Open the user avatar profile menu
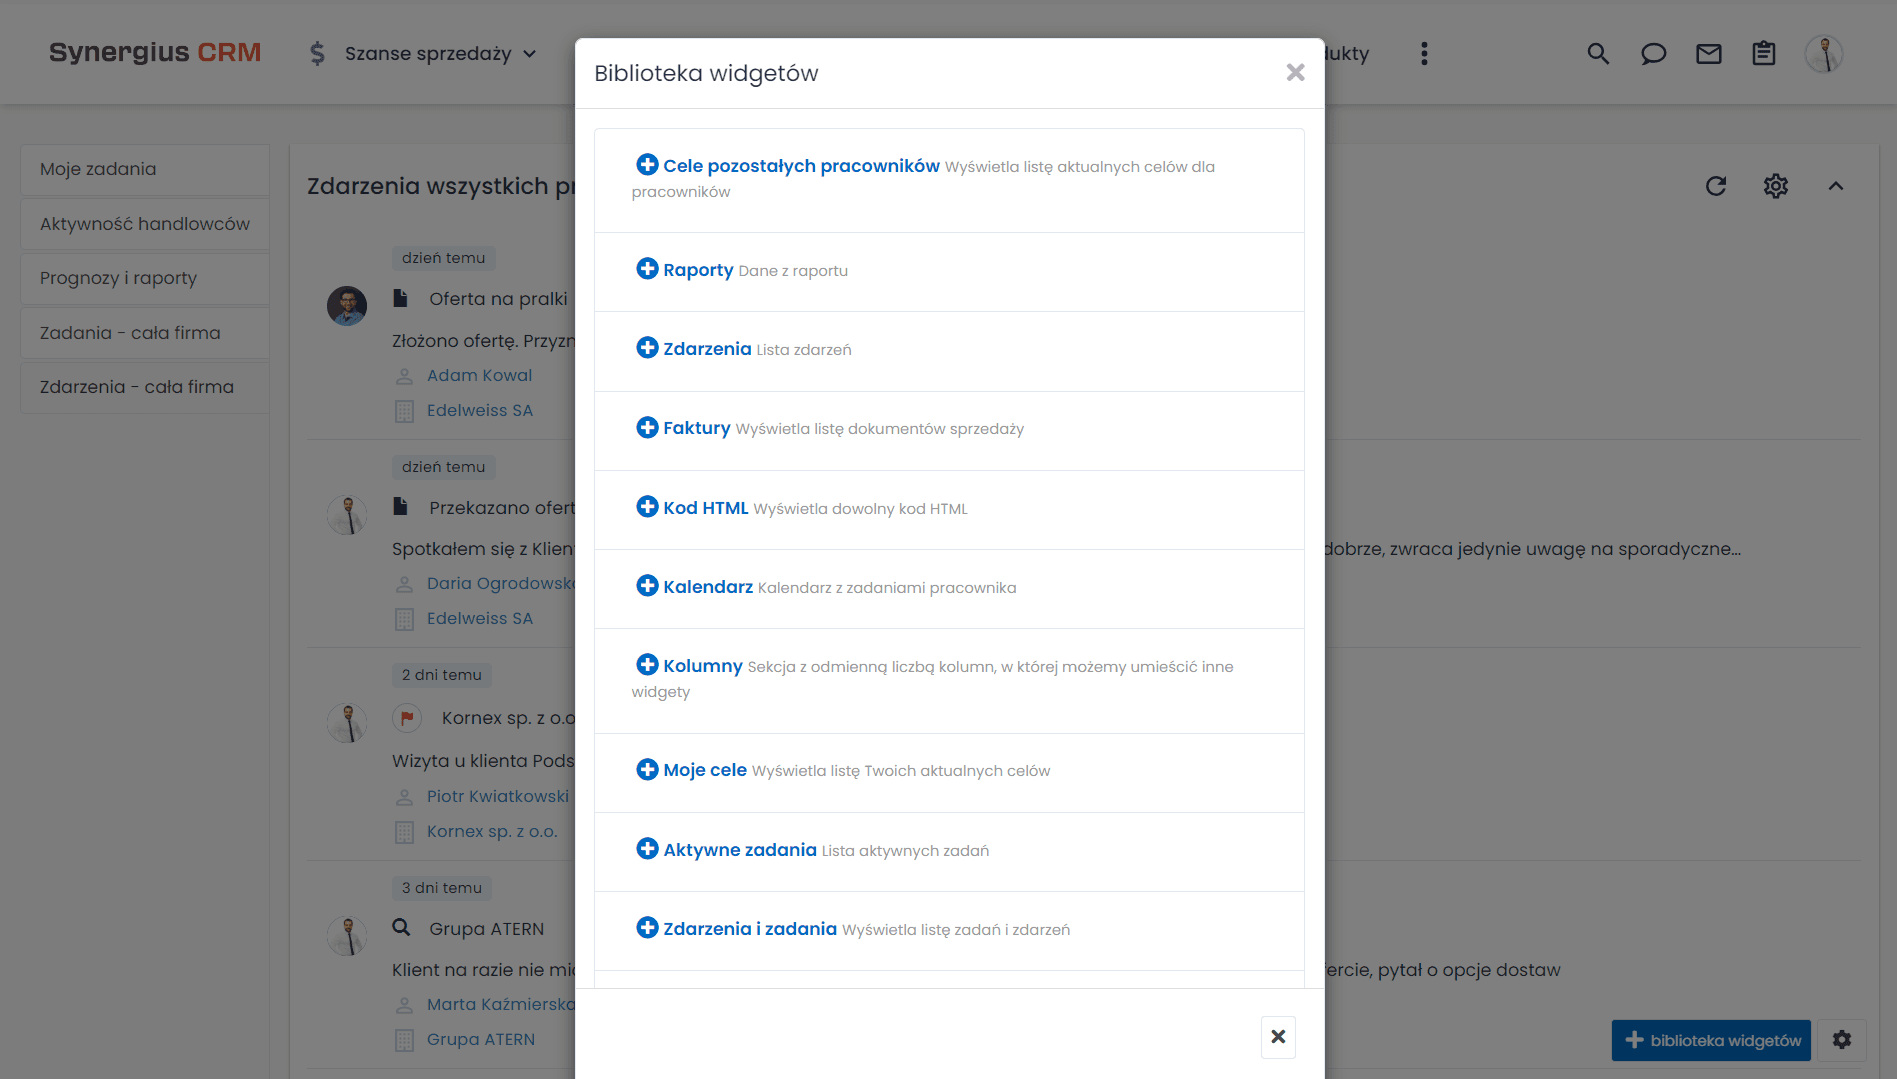 (1823, 54)
